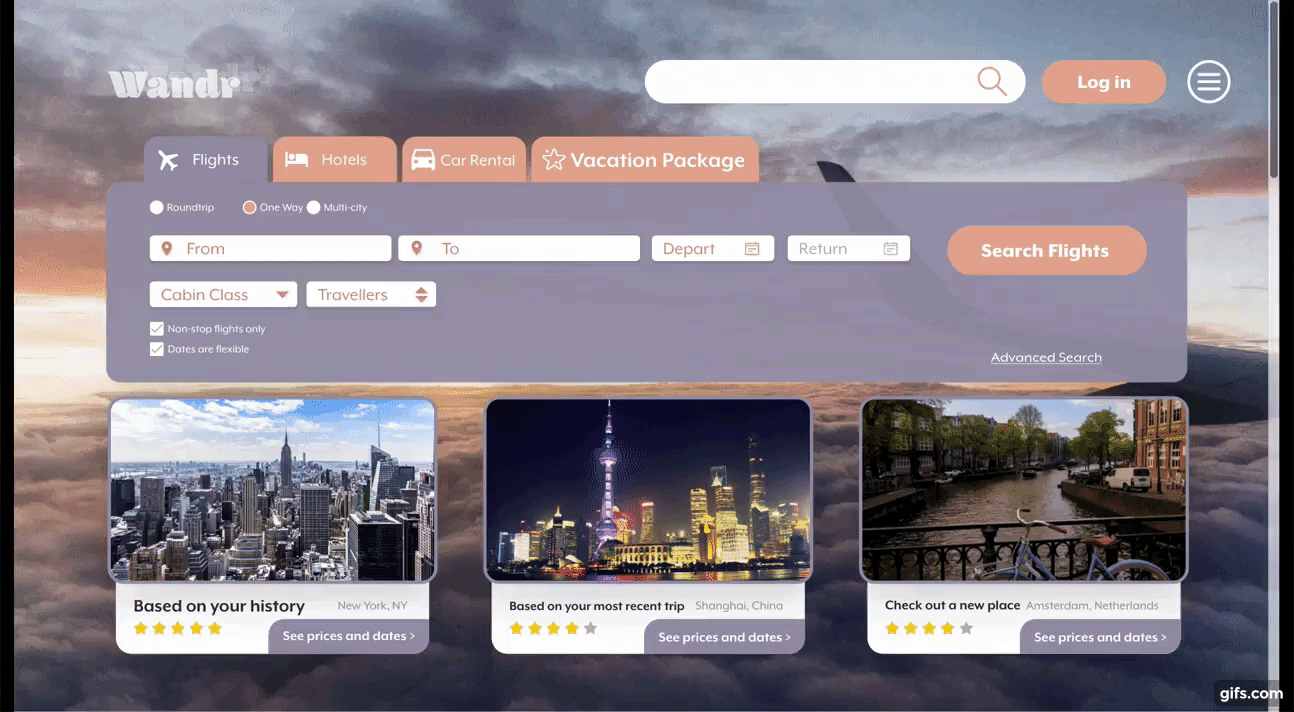This screenshot has width=1294, height=712.
Task: Click the Search Flights button
Action: pos(1046,250)
